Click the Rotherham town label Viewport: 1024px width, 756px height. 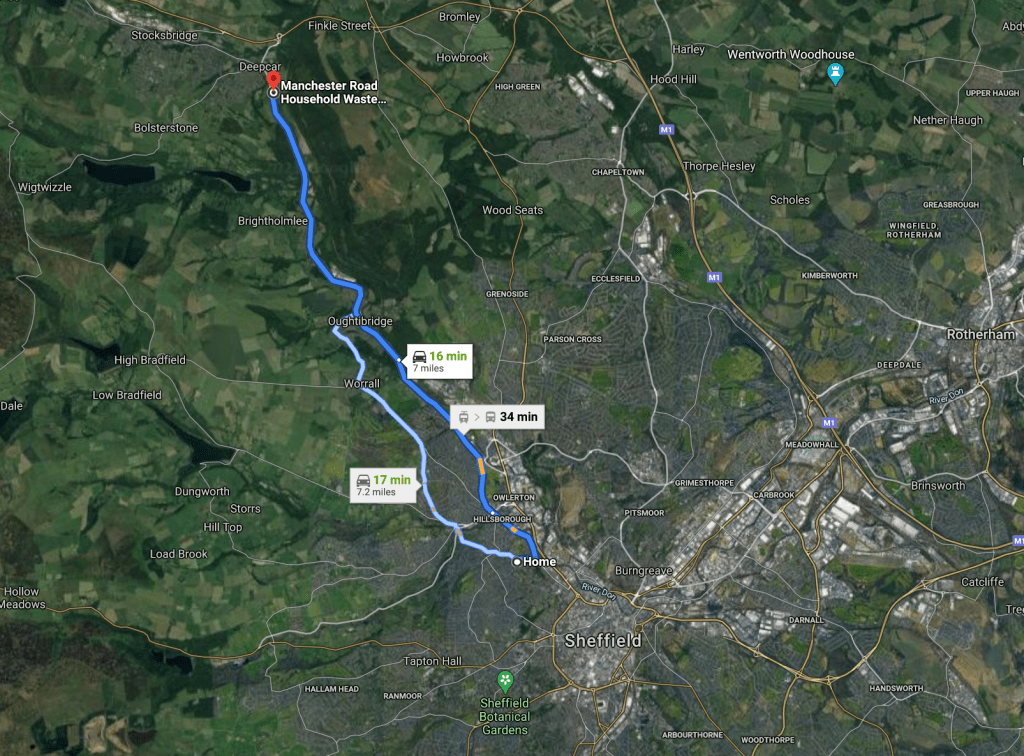tap(981, 334)
